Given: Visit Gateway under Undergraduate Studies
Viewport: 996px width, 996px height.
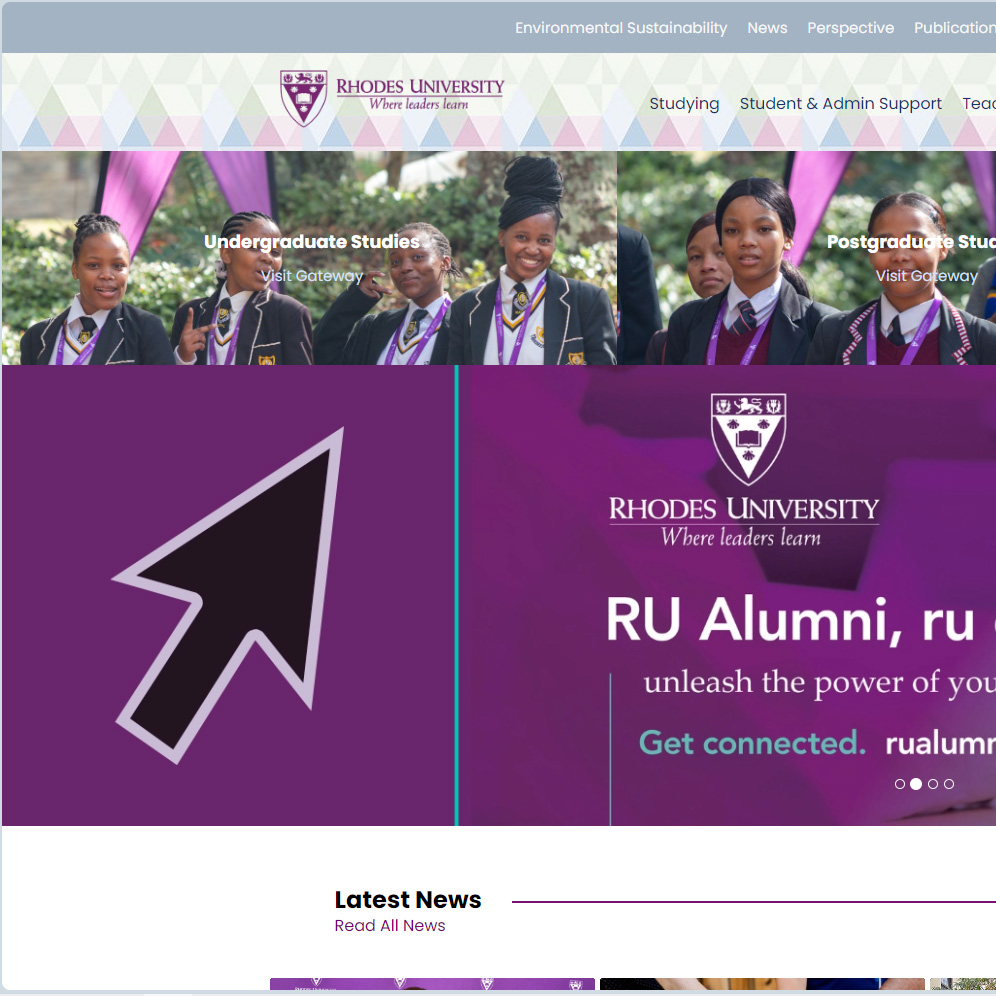Looking at the screenshot, I should [311, 276].
